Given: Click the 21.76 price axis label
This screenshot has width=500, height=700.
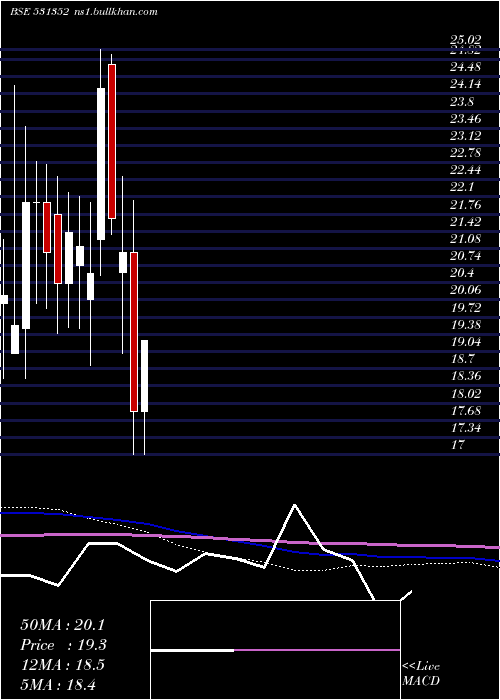Looking at the screenshot, I should pos(466,205).
